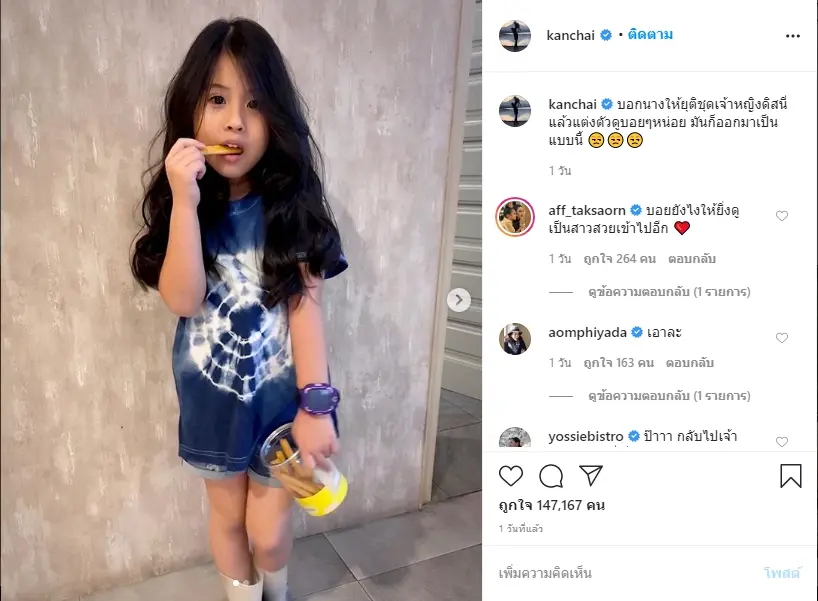Like the post with the heart icon

[x=511, y=476]
